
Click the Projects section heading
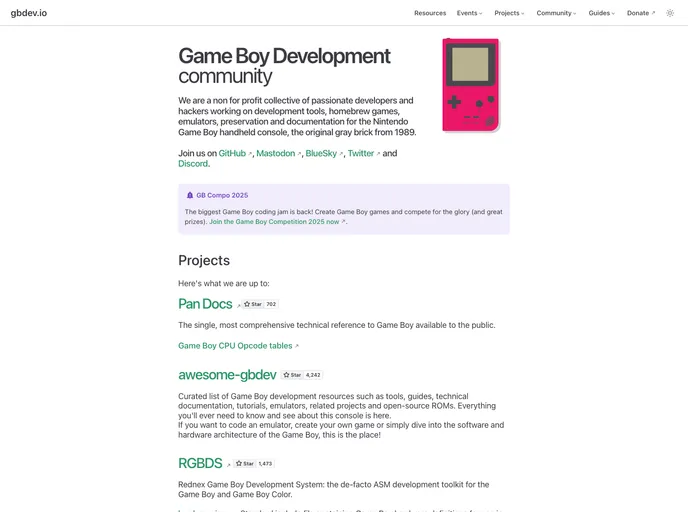[204, 261]
